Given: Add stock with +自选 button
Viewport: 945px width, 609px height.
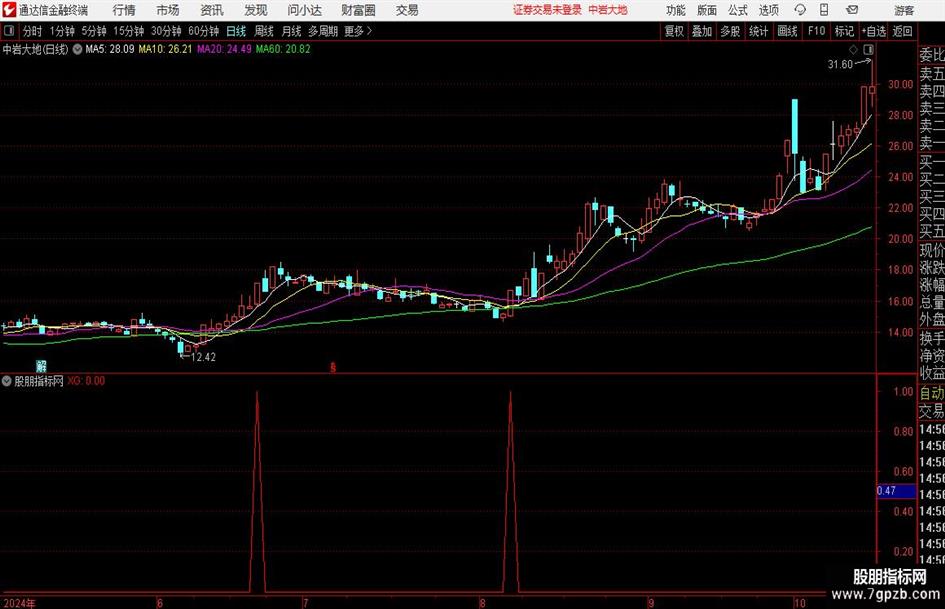Looking at the screenshot, I should (x=874, y=31).
